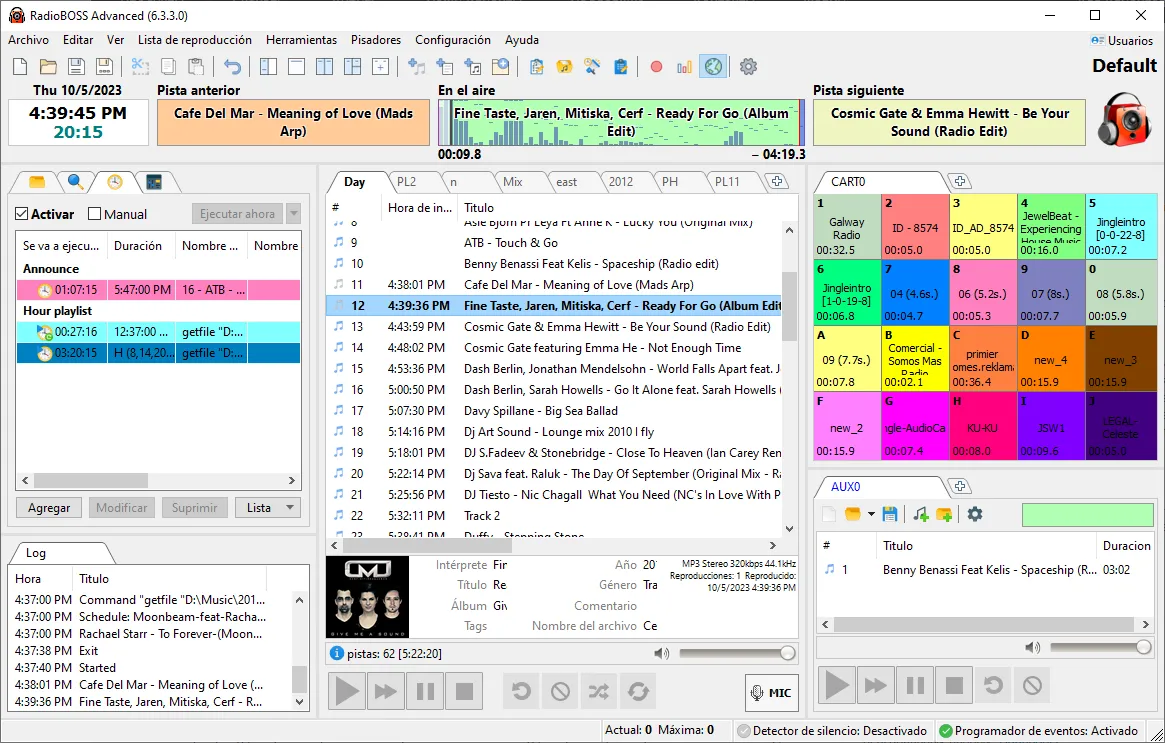Click the AUX0 player Play button
Viewport: 1165px width, 743px height.
pos(837,685)
